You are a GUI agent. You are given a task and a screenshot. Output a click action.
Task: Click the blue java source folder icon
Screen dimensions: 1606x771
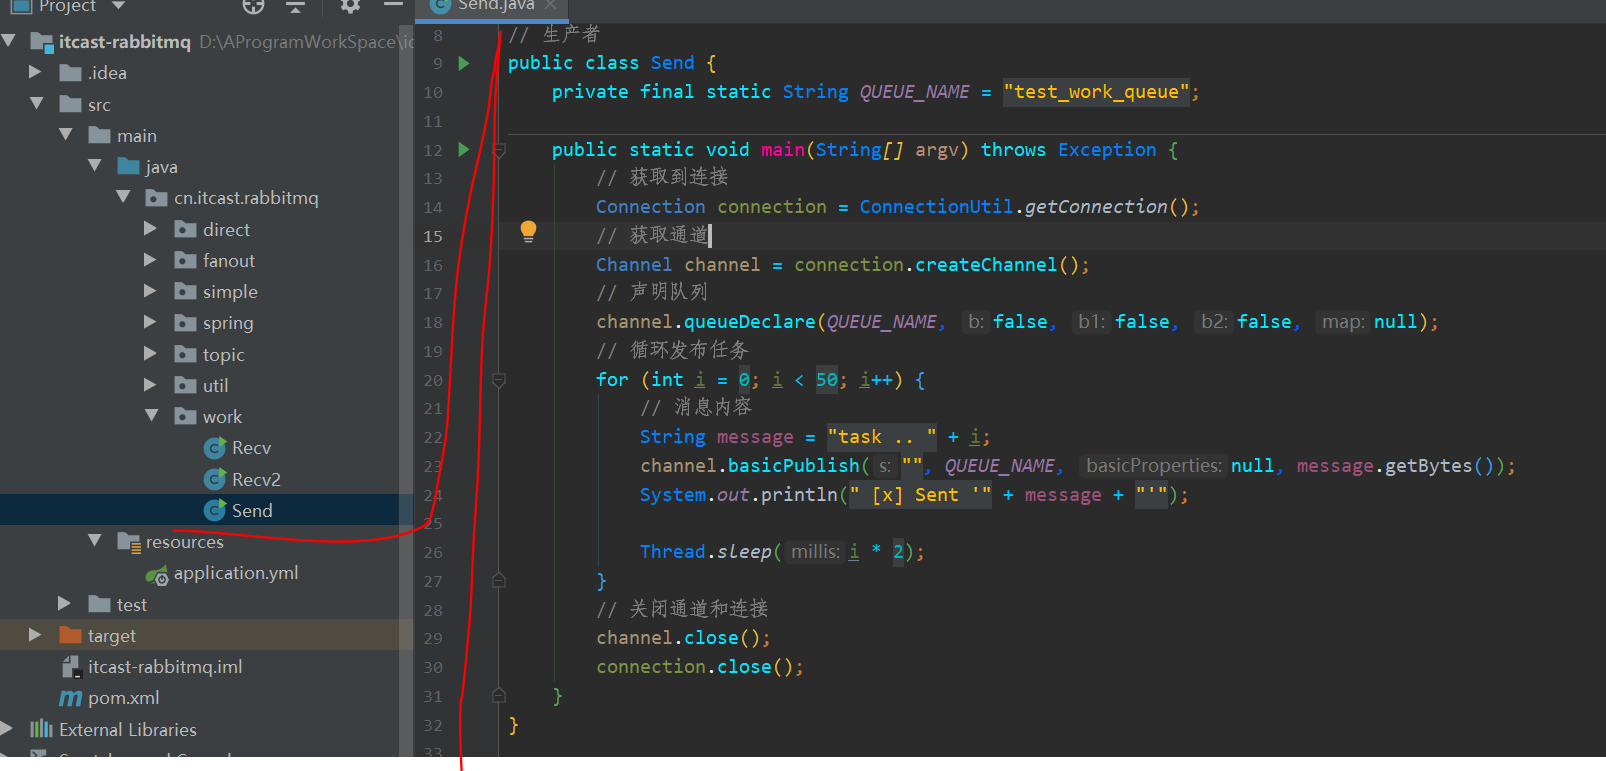[128, 166]
